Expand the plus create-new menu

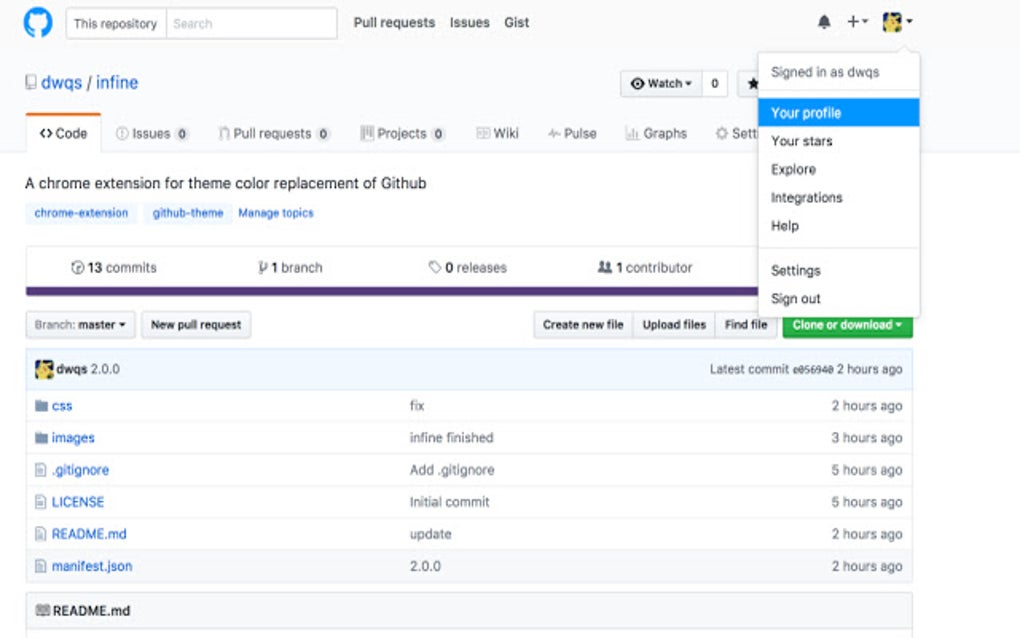(x=857, y=22)
